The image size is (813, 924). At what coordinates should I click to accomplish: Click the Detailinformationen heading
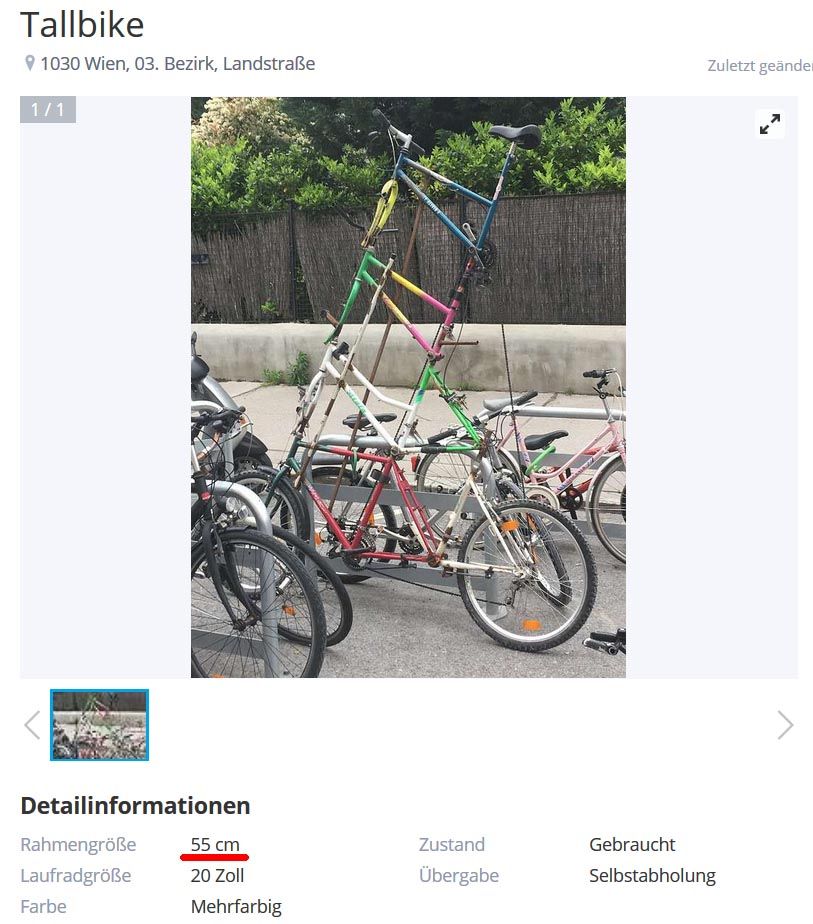tap(136, 806)
